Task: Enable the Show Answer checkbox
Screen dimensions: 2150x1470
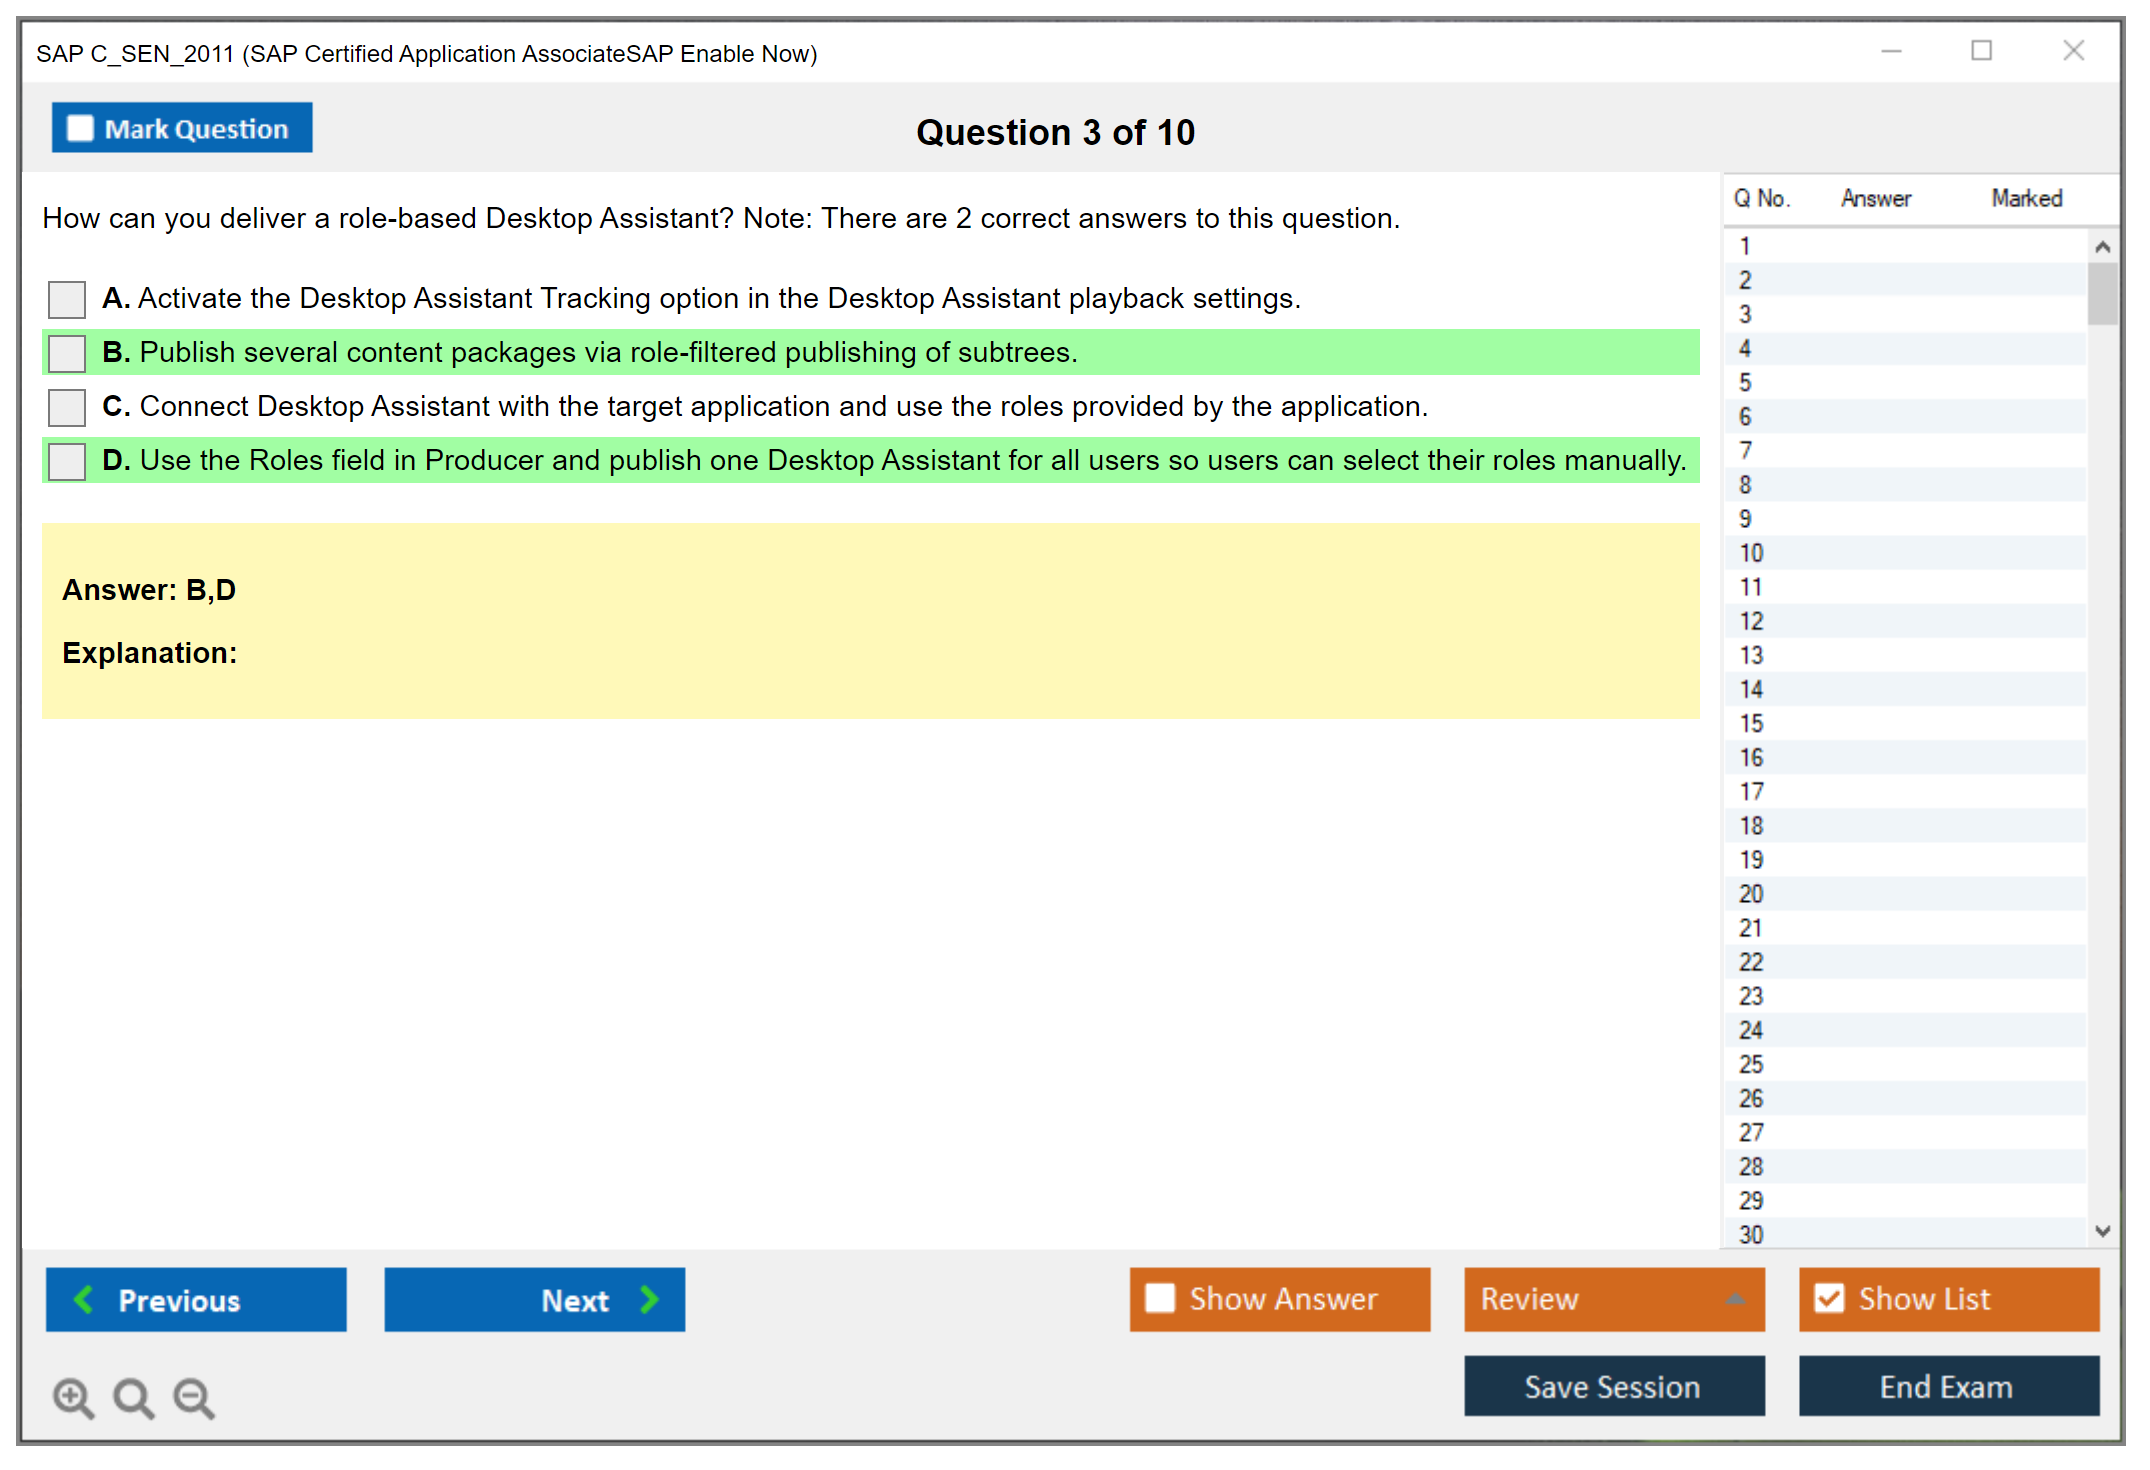Action: coord(1160,1298)
